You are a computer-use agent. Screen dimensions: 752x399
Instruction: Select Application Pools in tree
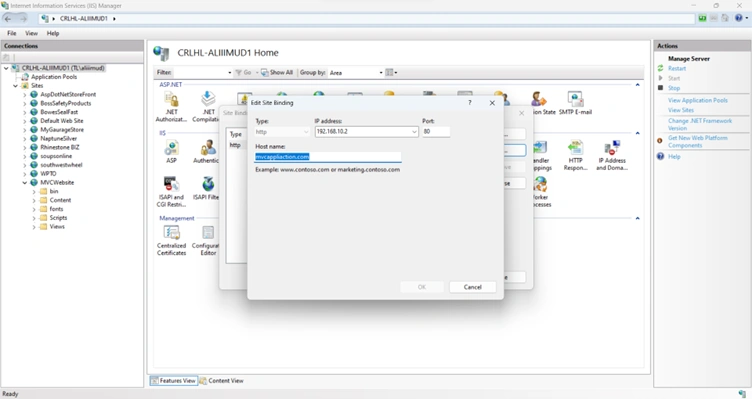pyautogui.click(x=54, y=77)
